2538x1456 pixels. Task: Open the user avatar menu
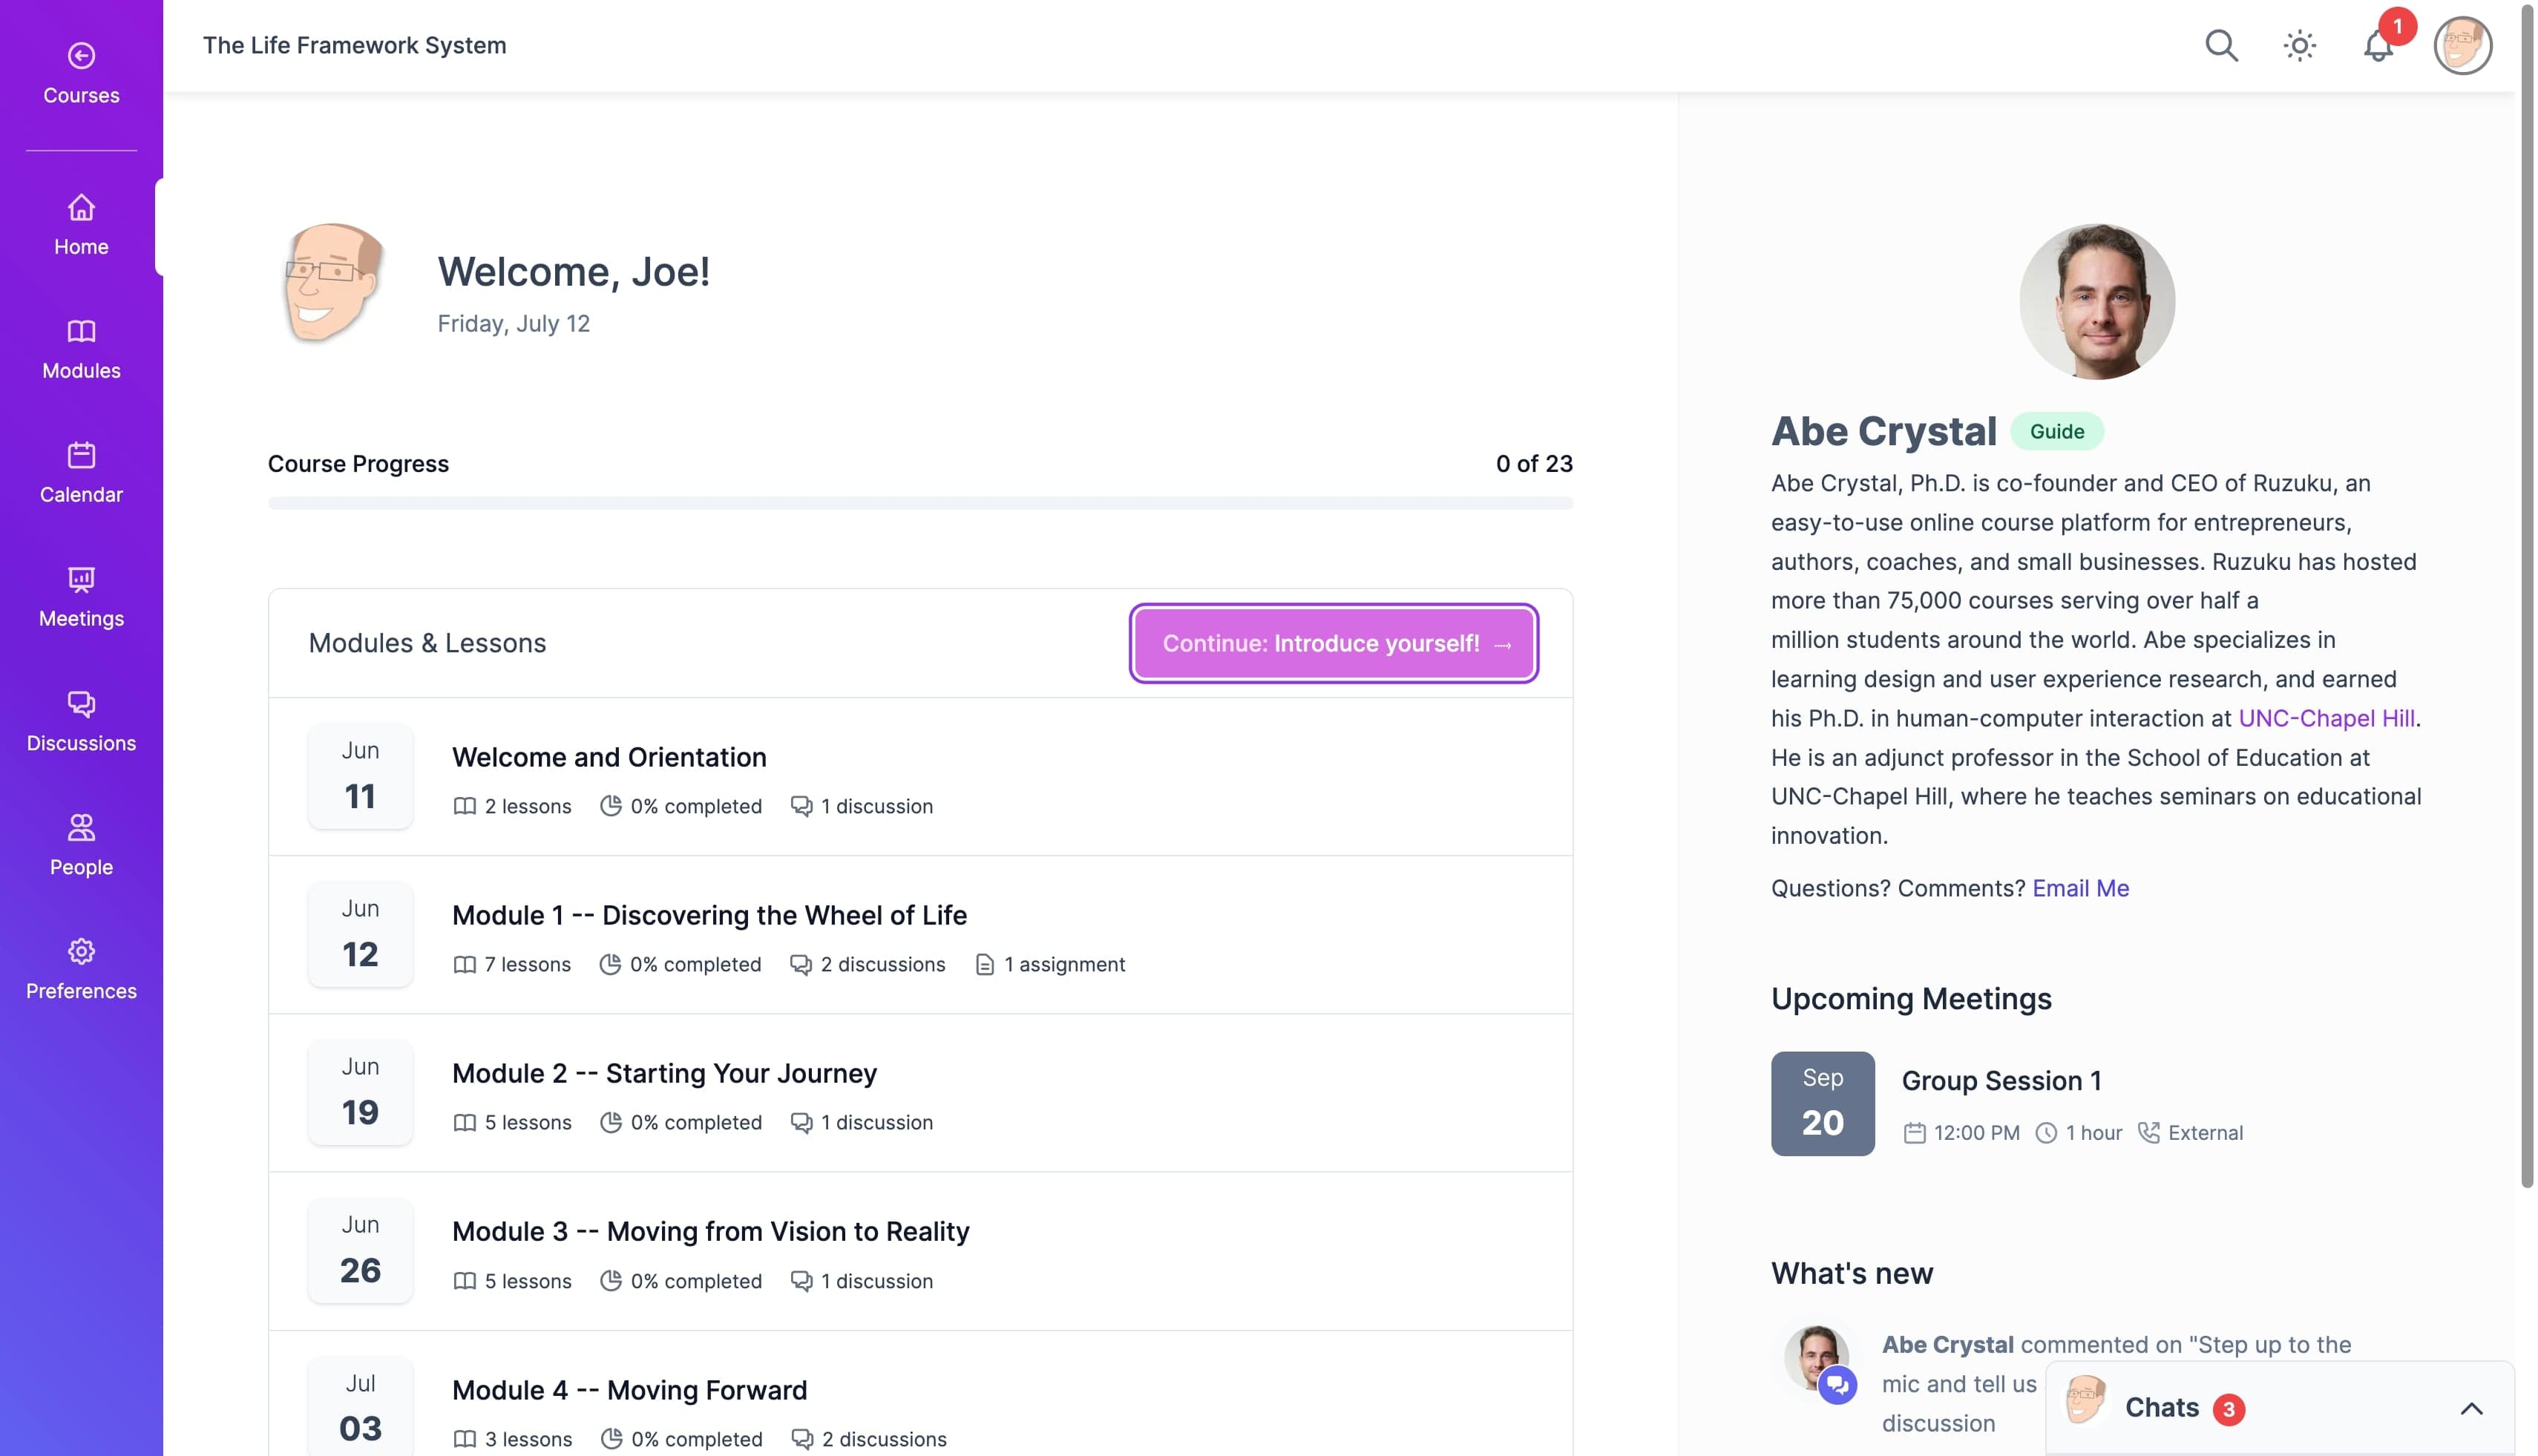tap(2461, 46)
